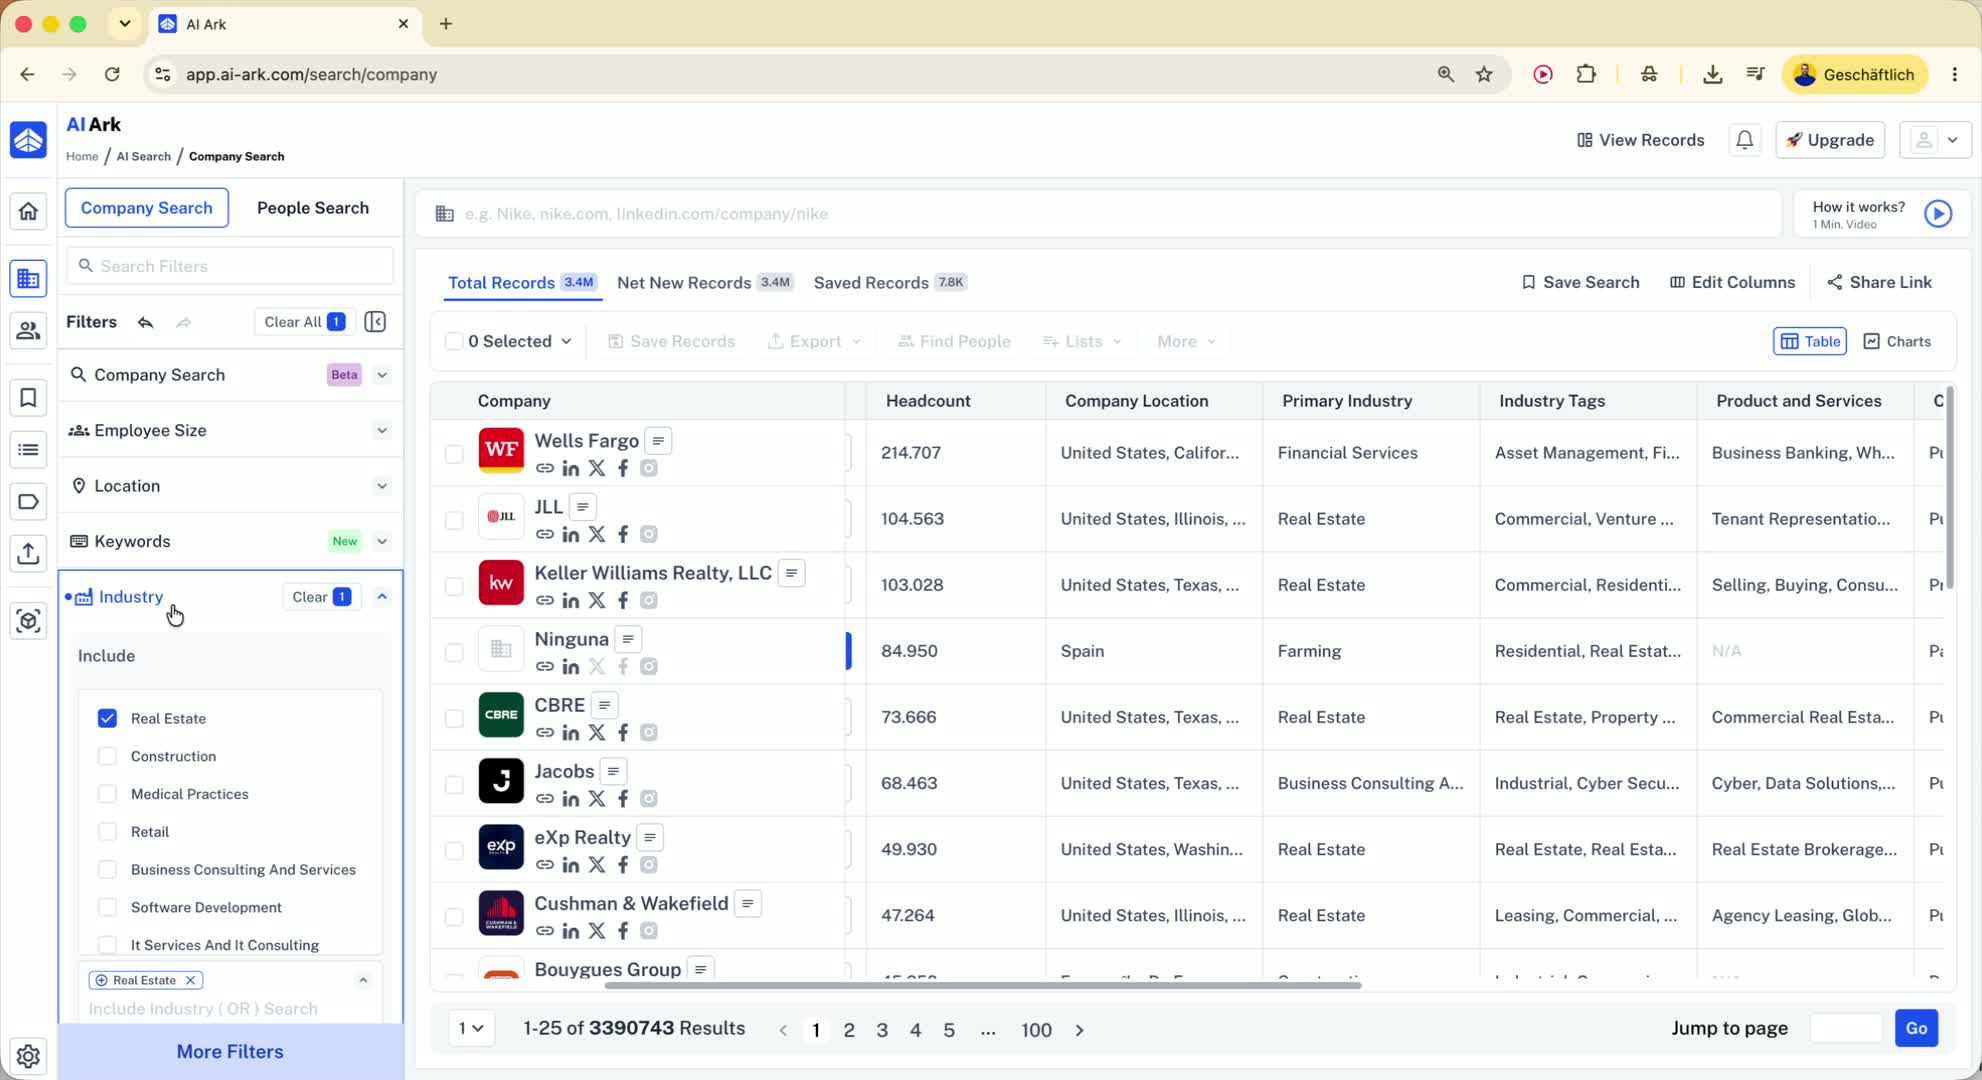This screenshot has width=1982, height=1080.
Task: Select the Table view
Action: point(1810,341)
